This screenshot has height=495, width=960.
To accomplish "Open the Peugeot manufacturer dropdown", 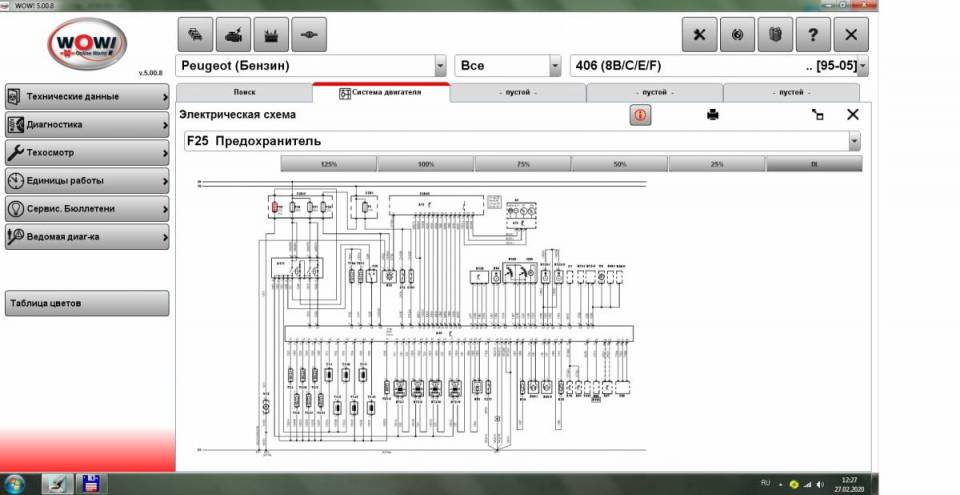I will click(x=440, y=67).
